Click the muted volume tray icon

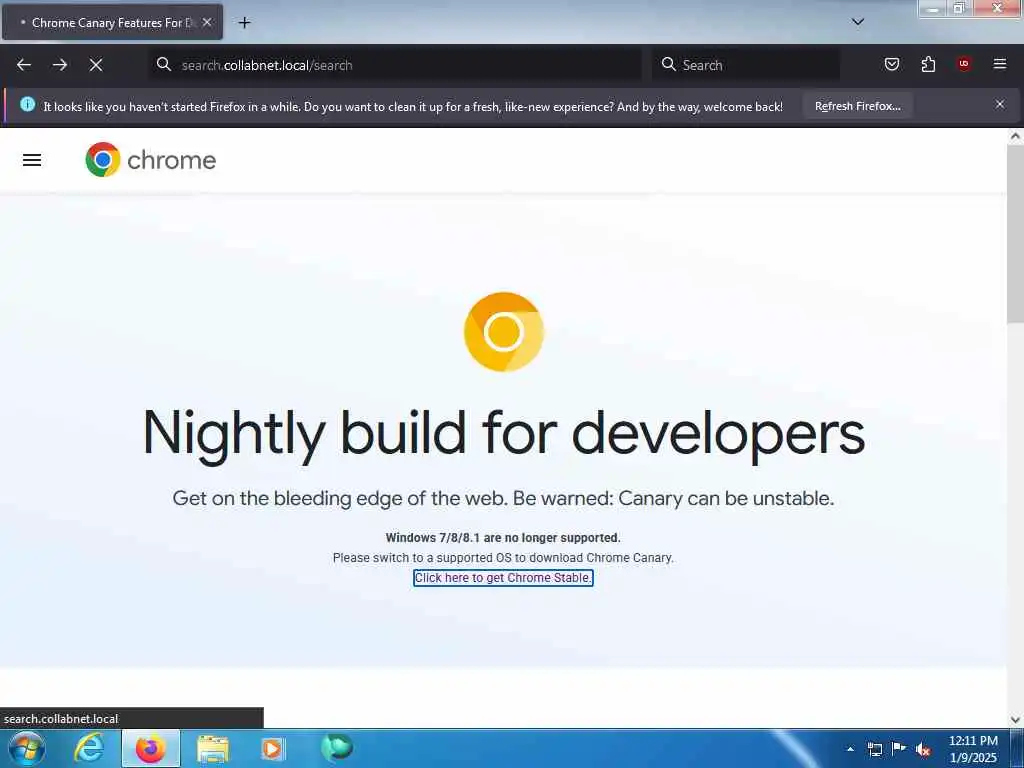[923, 749]
